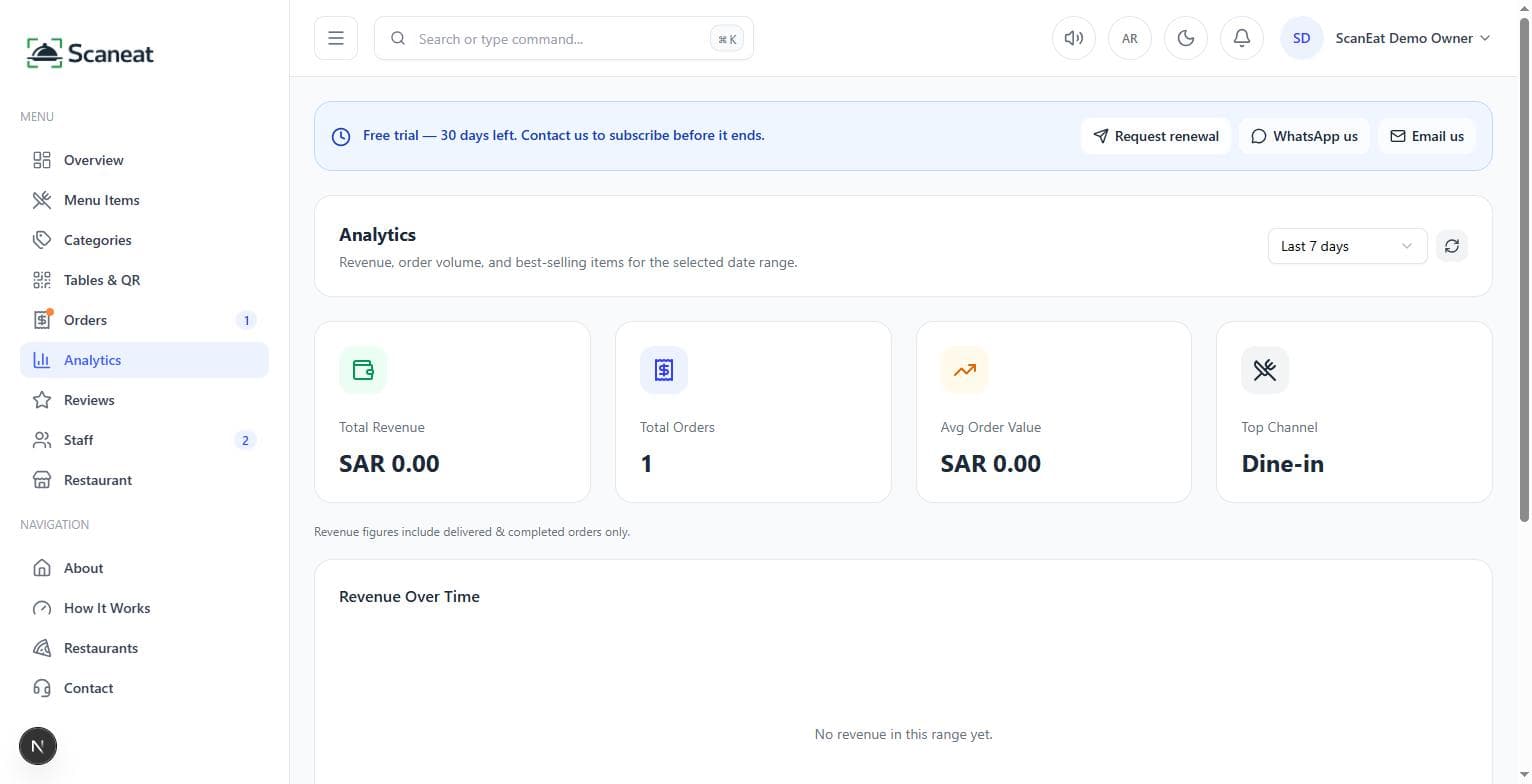Click the Scaneat logo

(x=90, y=53)
